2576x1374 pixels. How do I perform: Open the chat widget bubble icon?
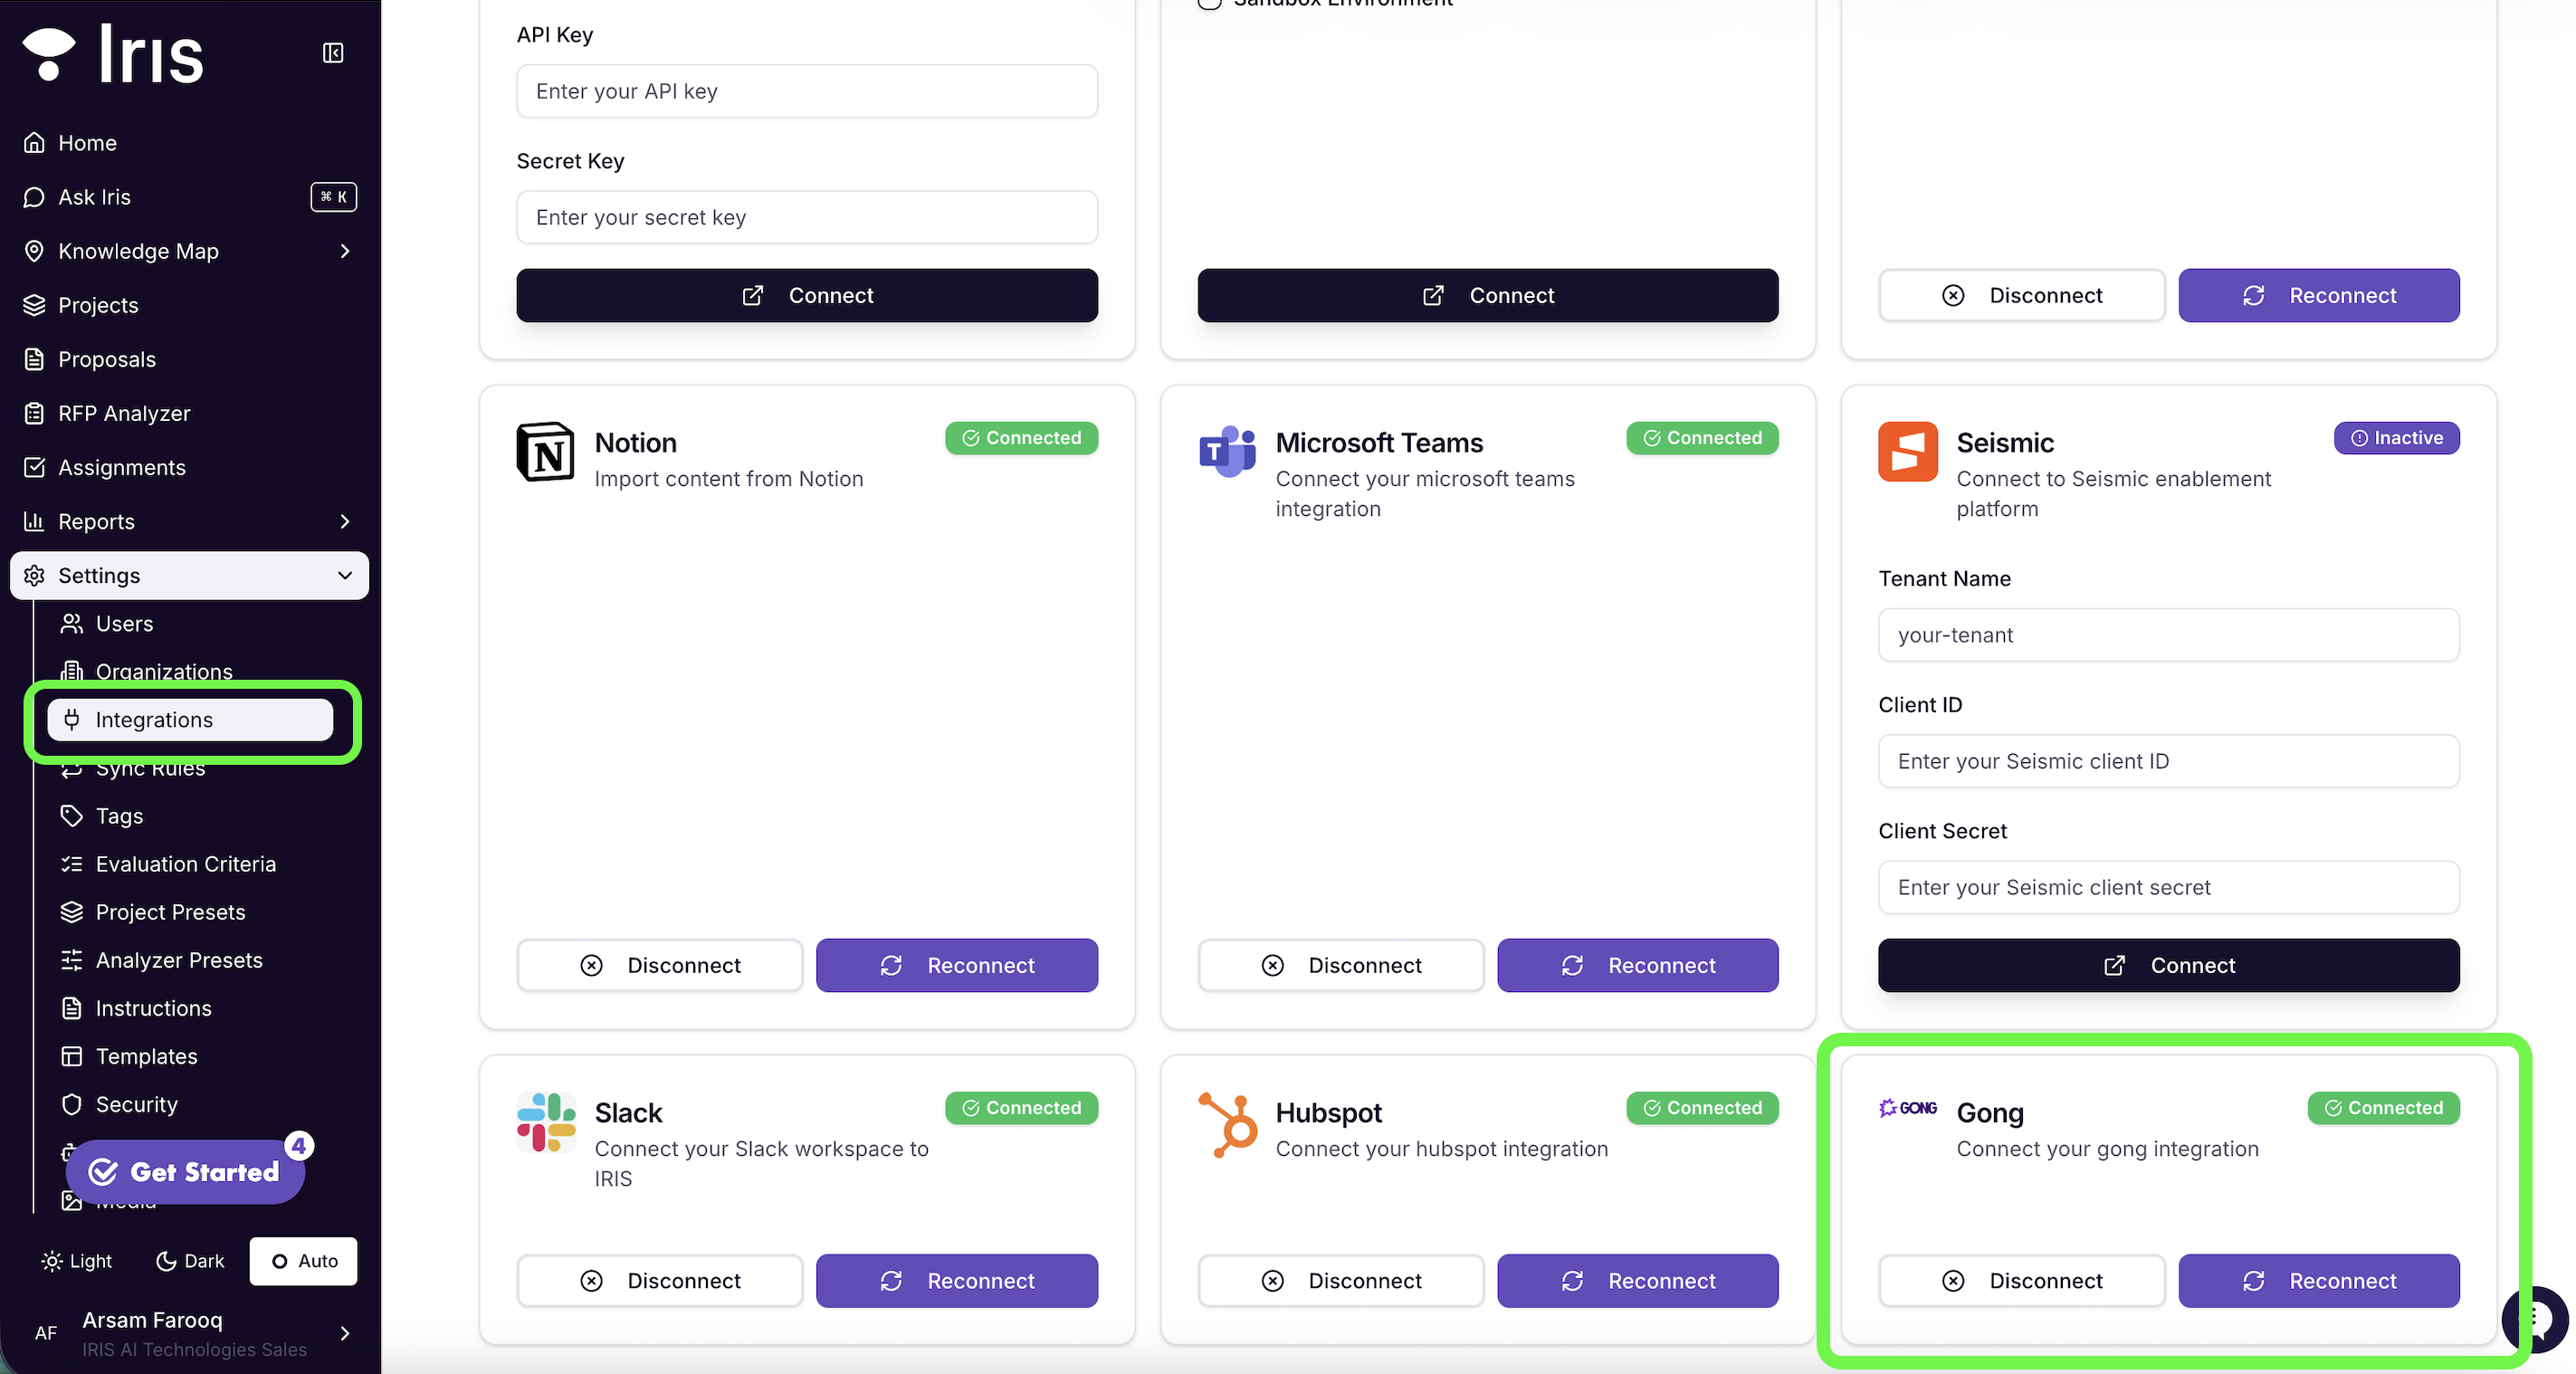click(x=2536, y=1320)
